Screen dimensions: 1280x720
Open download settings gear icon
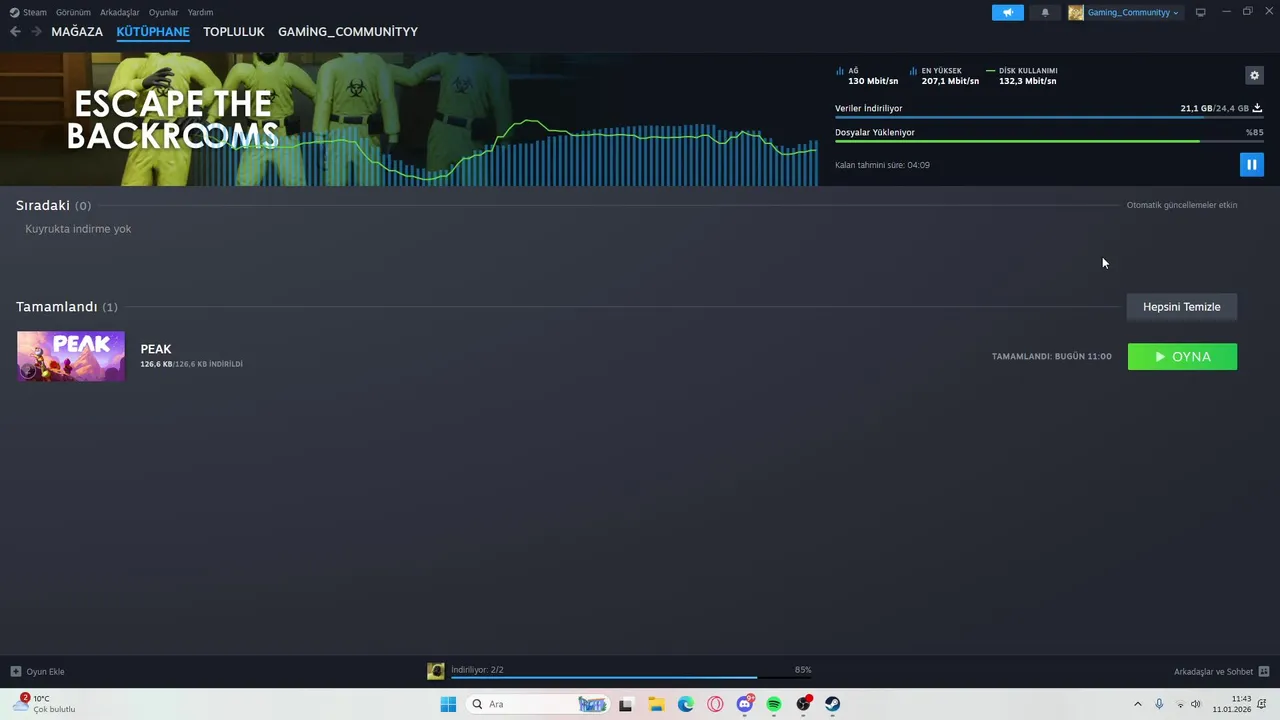(1254, 75)
